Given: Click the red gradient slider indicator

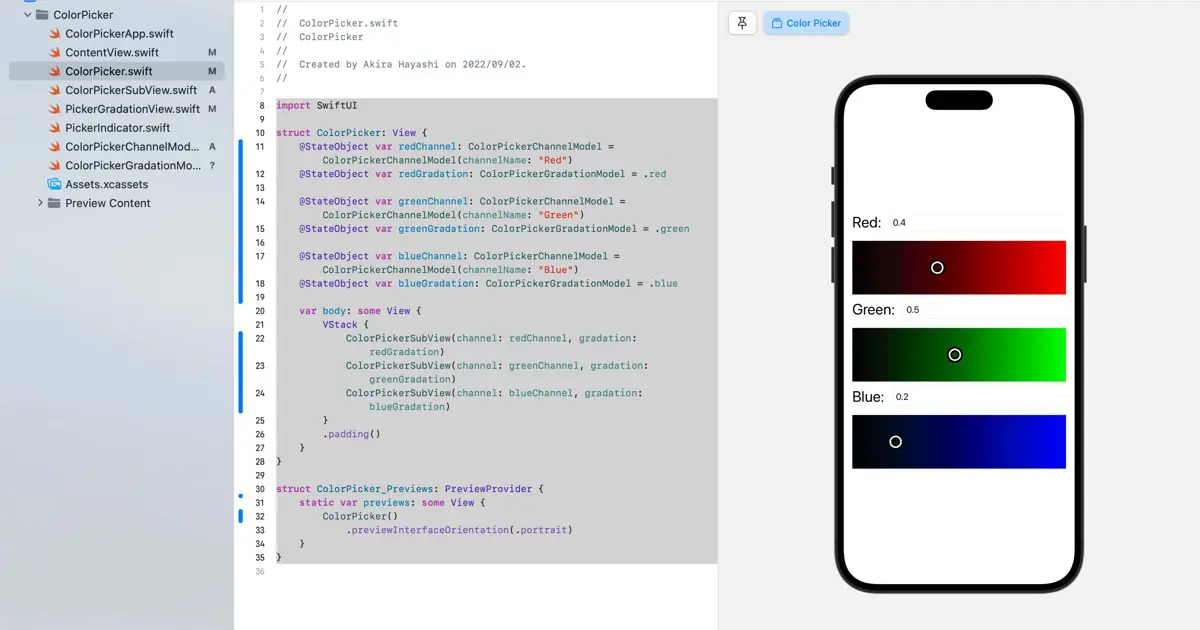Looking at the screenshot, I should (x=937, y=267).
